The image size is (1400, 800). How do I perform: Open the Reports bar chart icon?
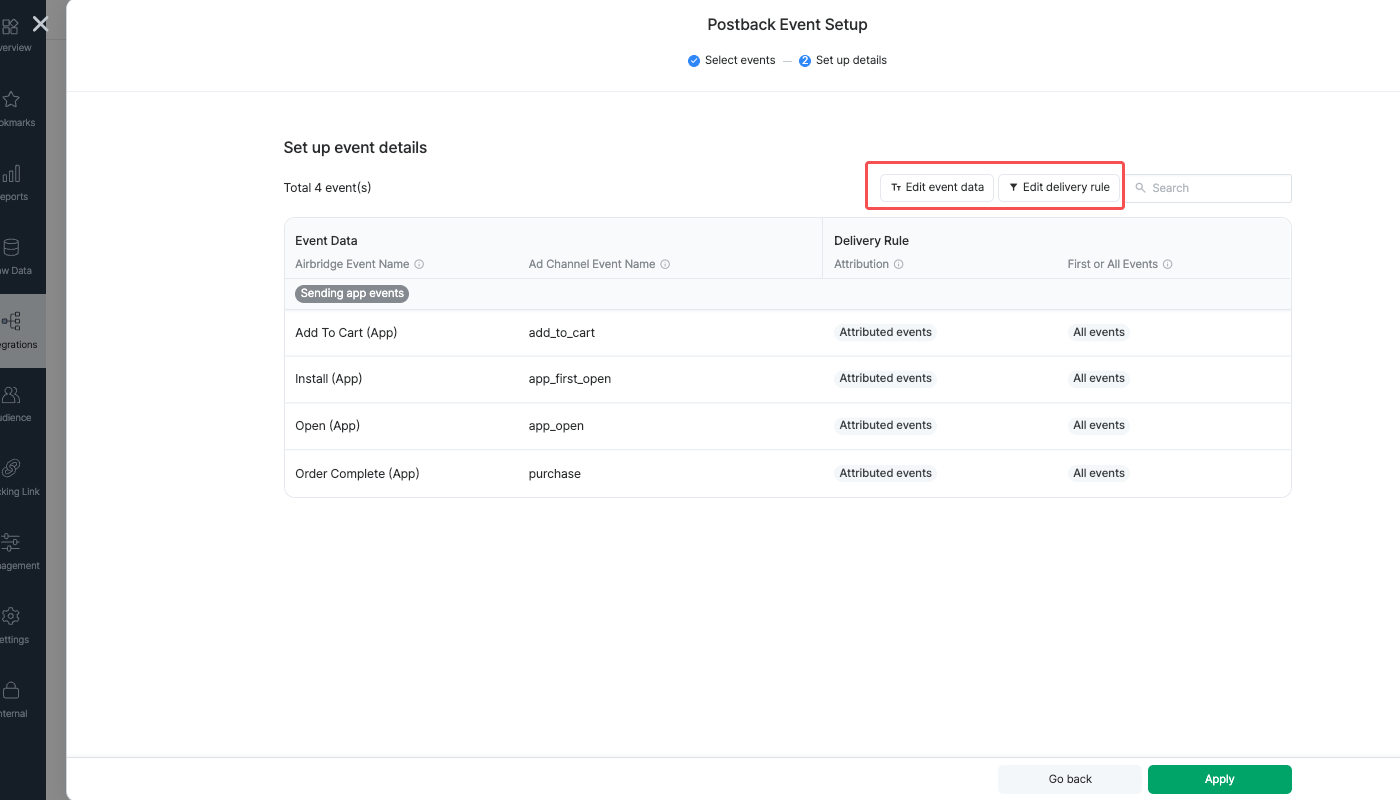[x=11, y=174]
